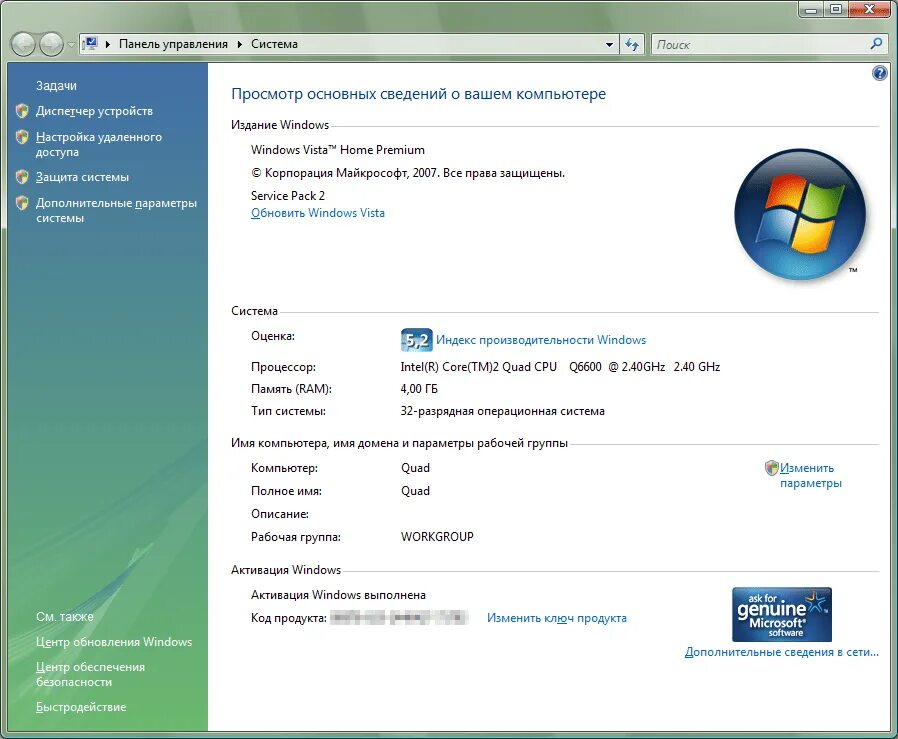The image size is (898, 739).
Task: Open Дополнительные параметры системы
Action: click(x=116, y=210)
